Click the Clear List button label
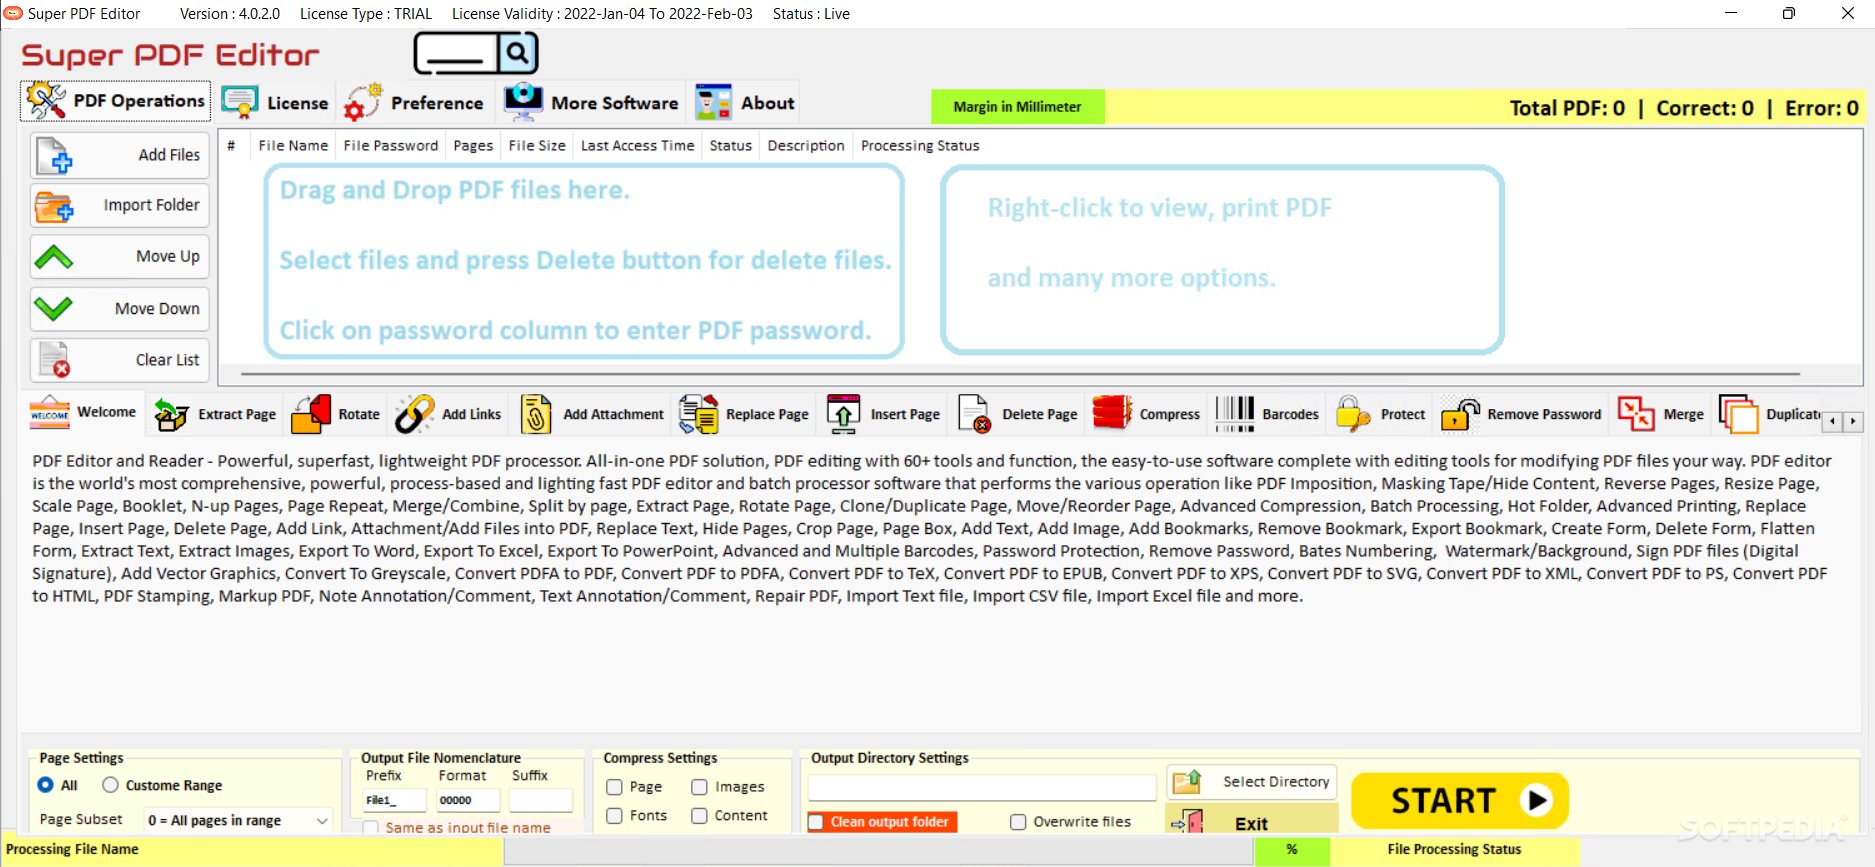 click(167, 360)
